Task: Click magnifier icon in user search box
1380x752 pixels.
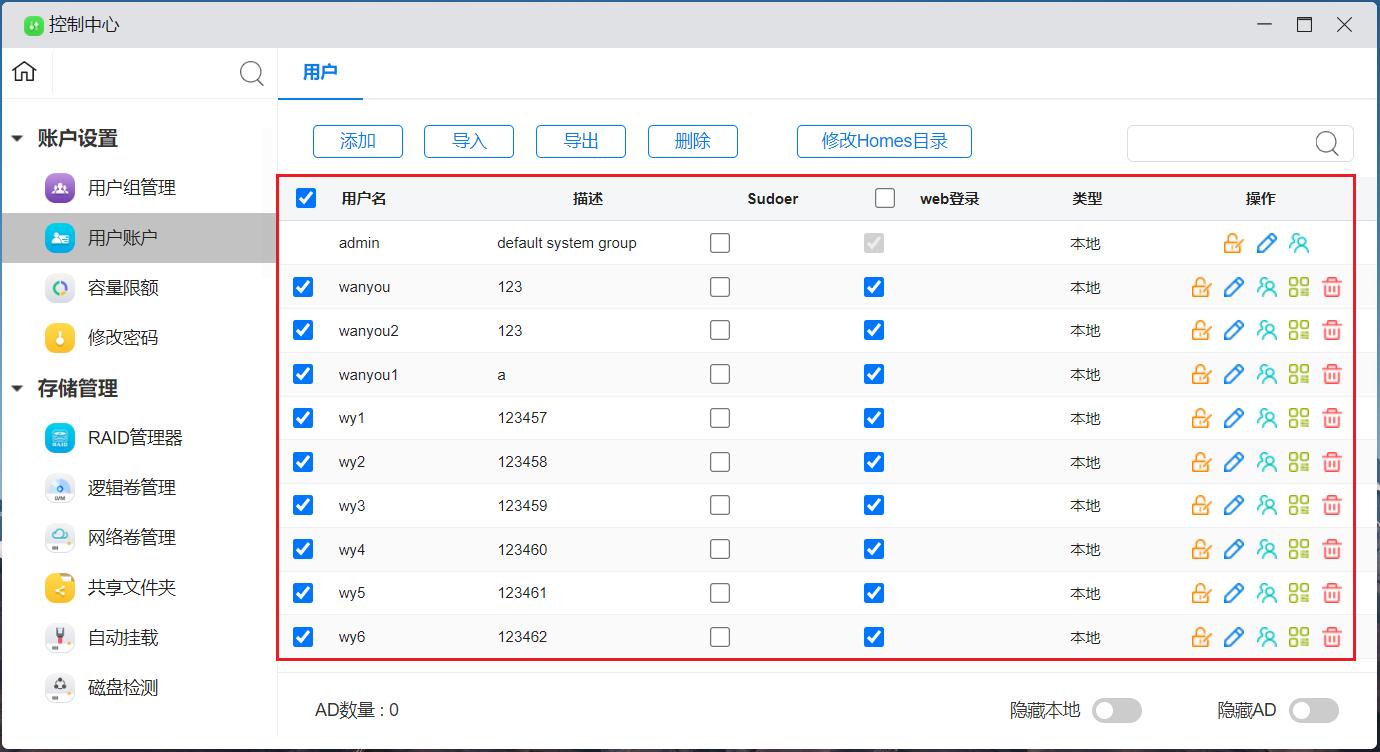Action: 1326,143
